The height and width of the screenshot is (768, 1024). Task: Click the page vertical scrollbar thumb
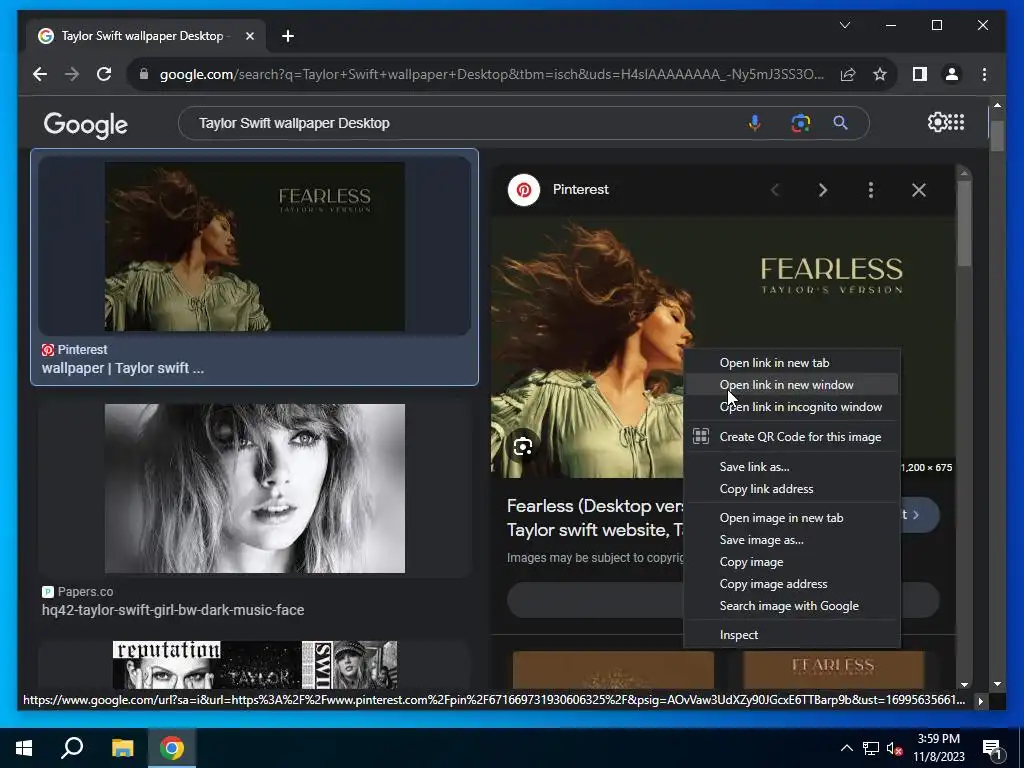click(x=997, y=135)
